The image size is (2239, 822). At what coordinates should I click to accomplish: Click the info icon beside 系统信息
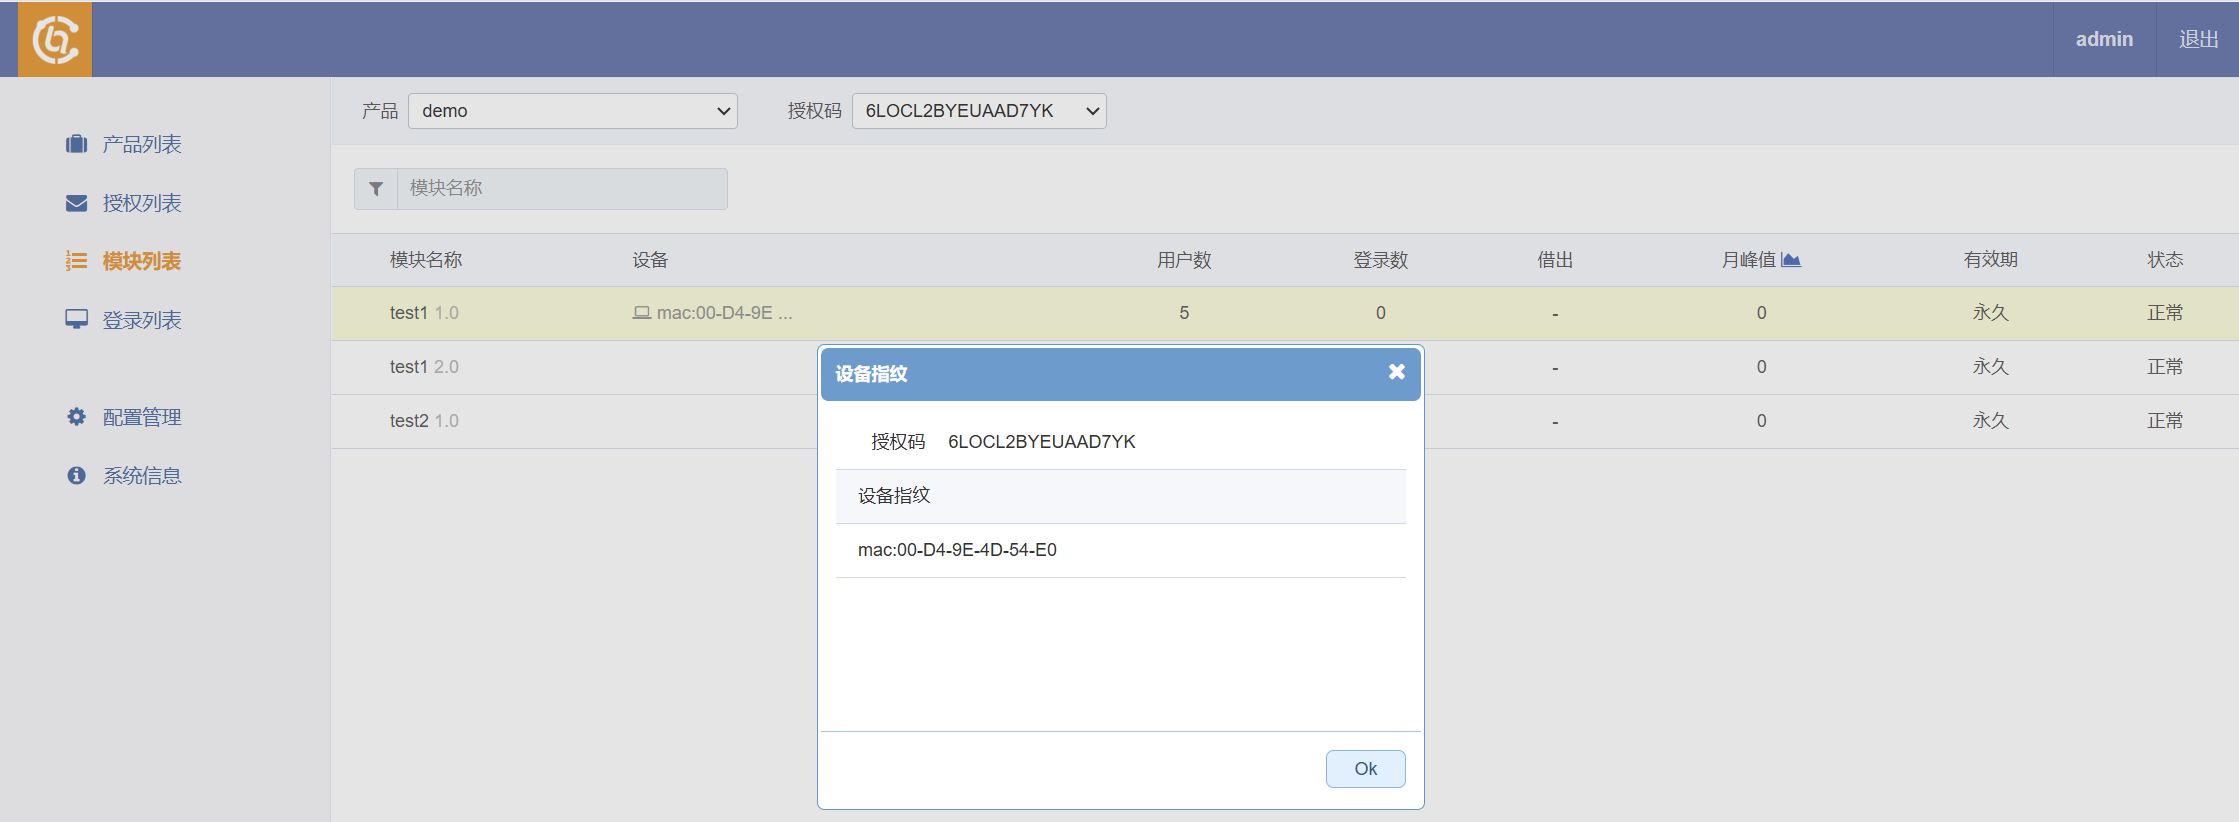[x=76, y=475]
